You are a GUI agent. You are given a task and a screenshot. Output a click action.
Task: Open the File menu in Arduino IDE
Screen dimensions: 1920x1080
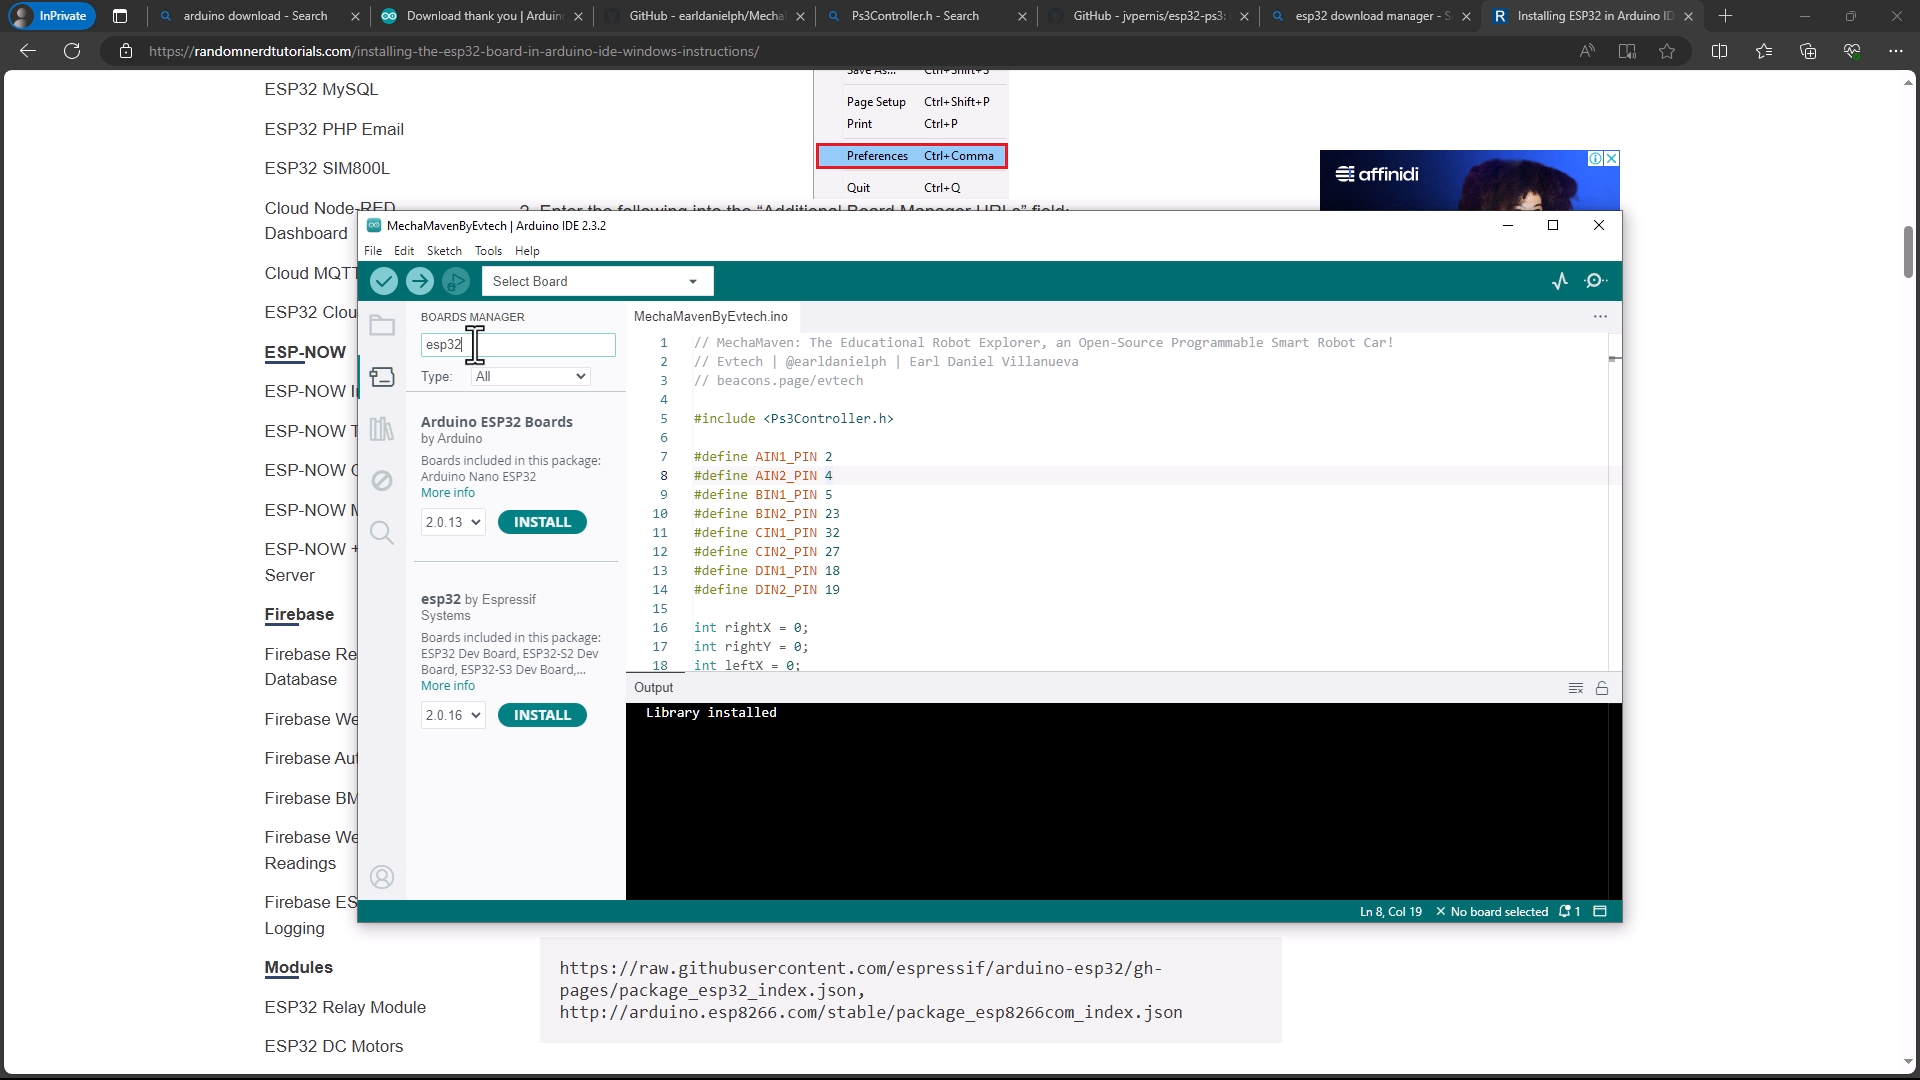tap(373, 251)
